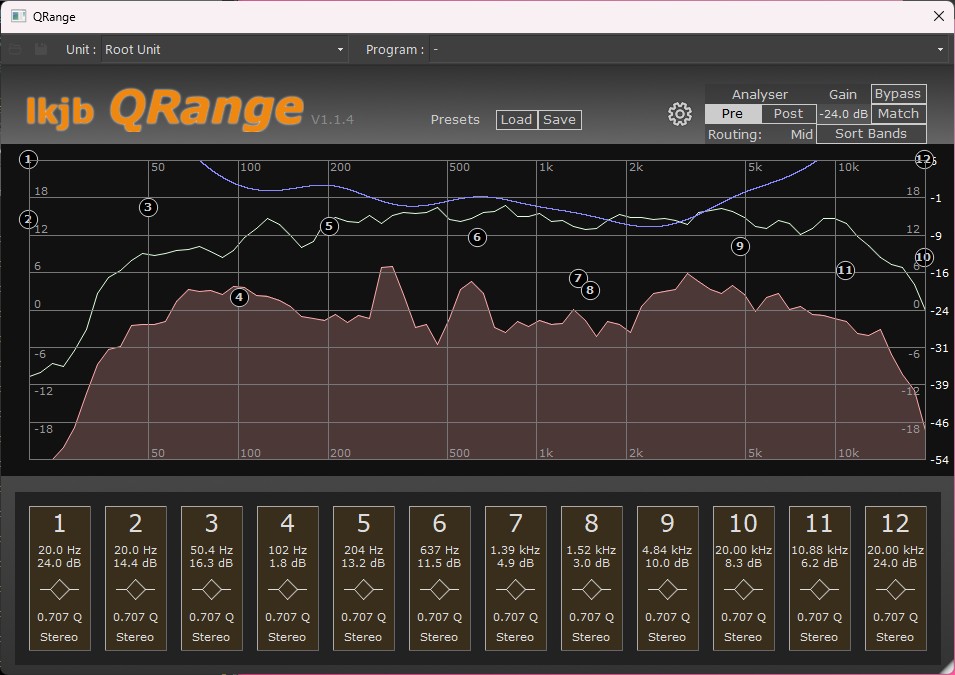Load a preset with Load button
This screenshot has width=955, height=675.
pos(516,120)
